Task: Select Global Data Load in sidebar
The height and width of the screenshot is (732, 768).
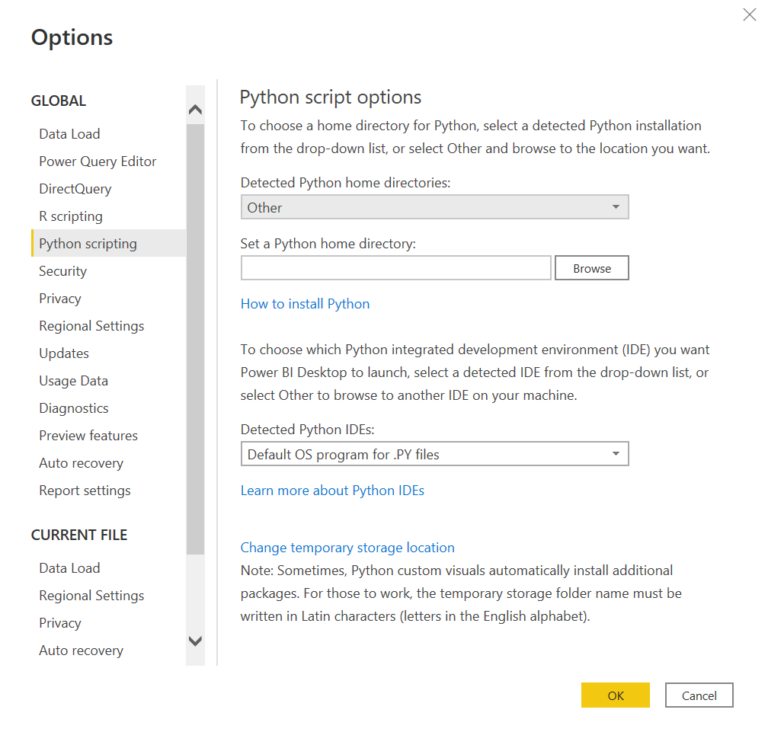Action: pos(70,134)
